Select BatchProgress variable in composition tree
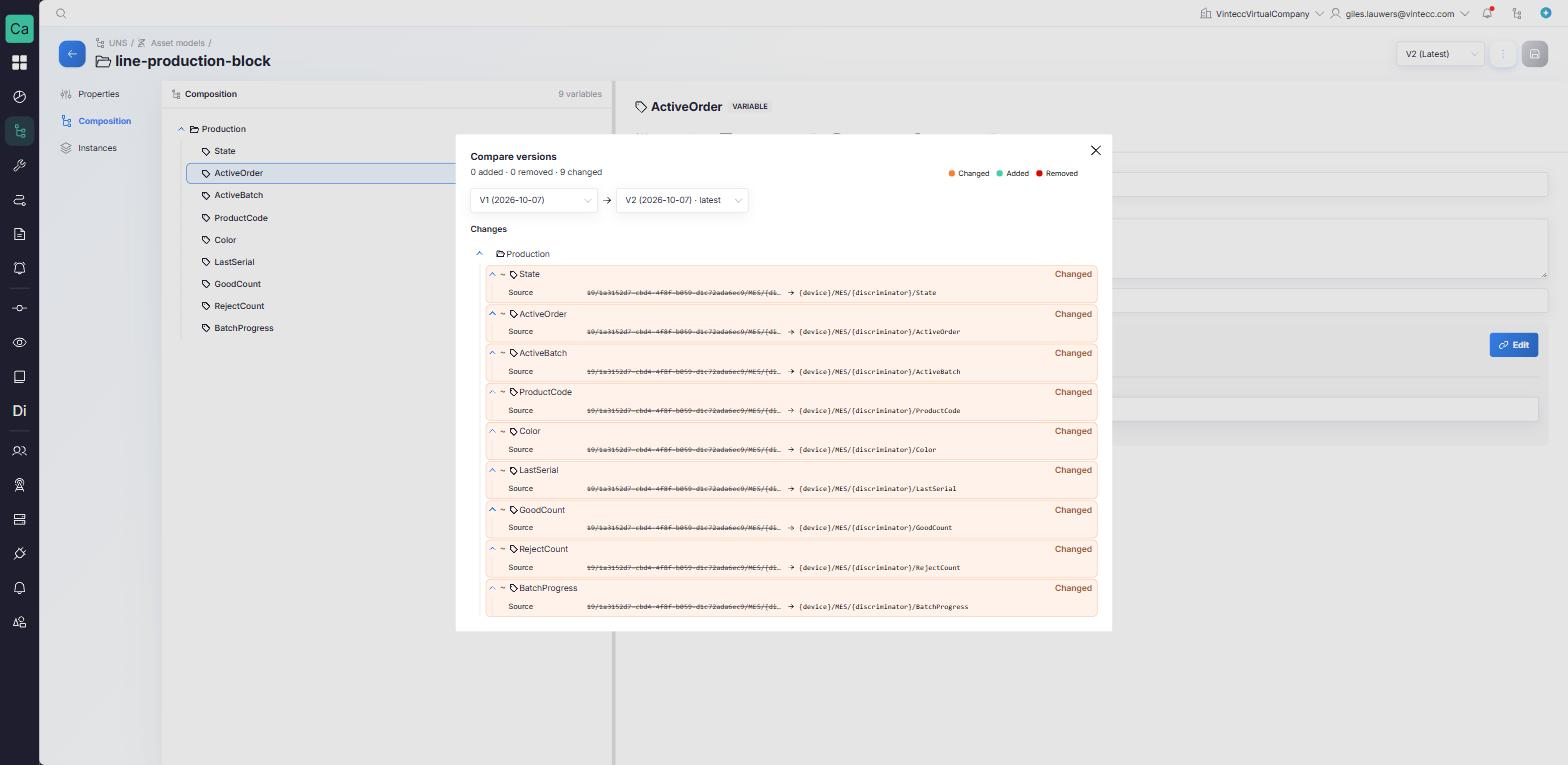 244,328
